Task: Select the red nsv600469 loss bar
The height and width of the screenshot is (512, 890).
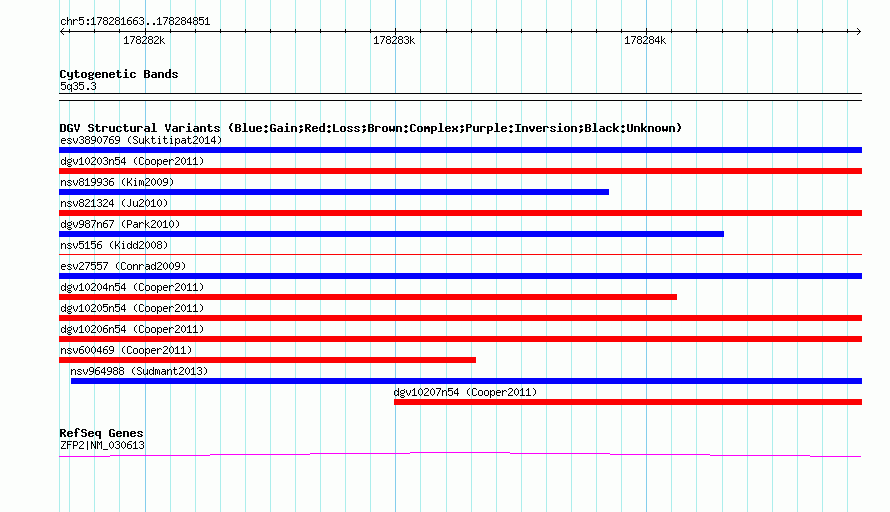Action: [x=267, y=360]
